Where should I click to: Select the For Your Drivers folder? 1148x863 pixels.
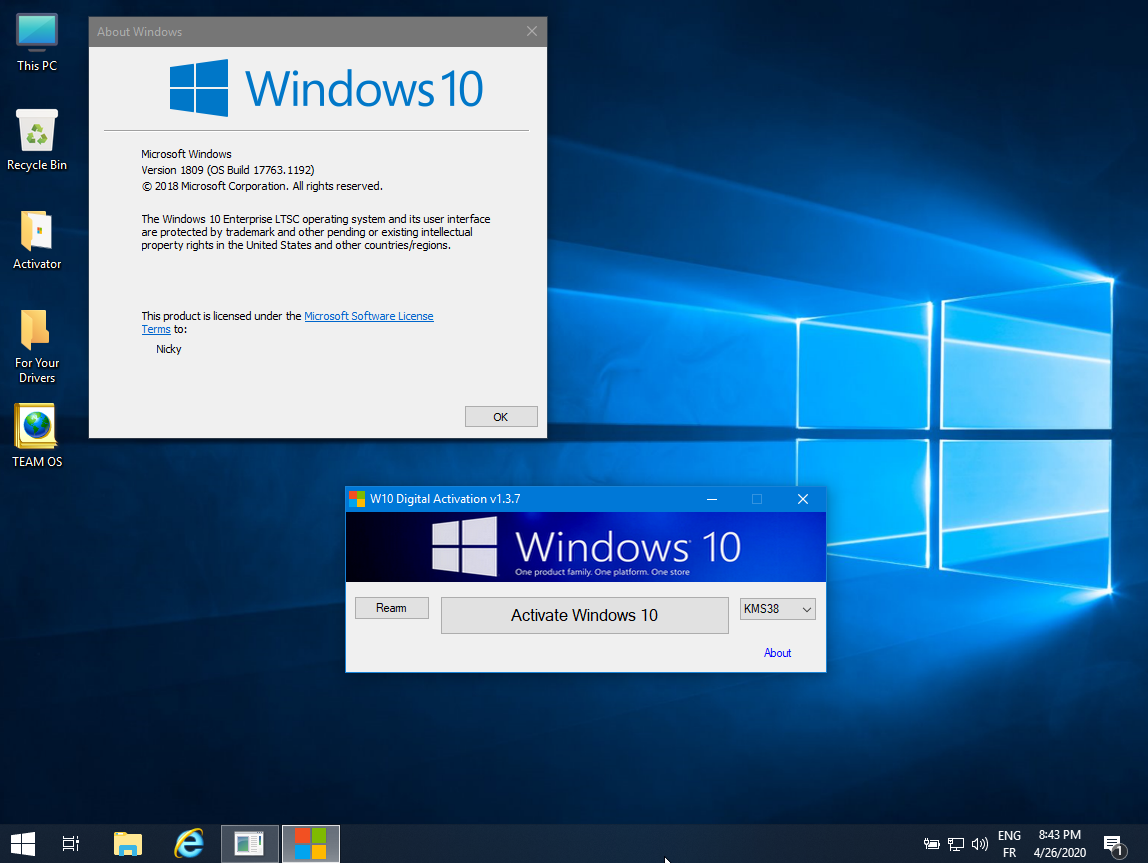coord(37,346)
